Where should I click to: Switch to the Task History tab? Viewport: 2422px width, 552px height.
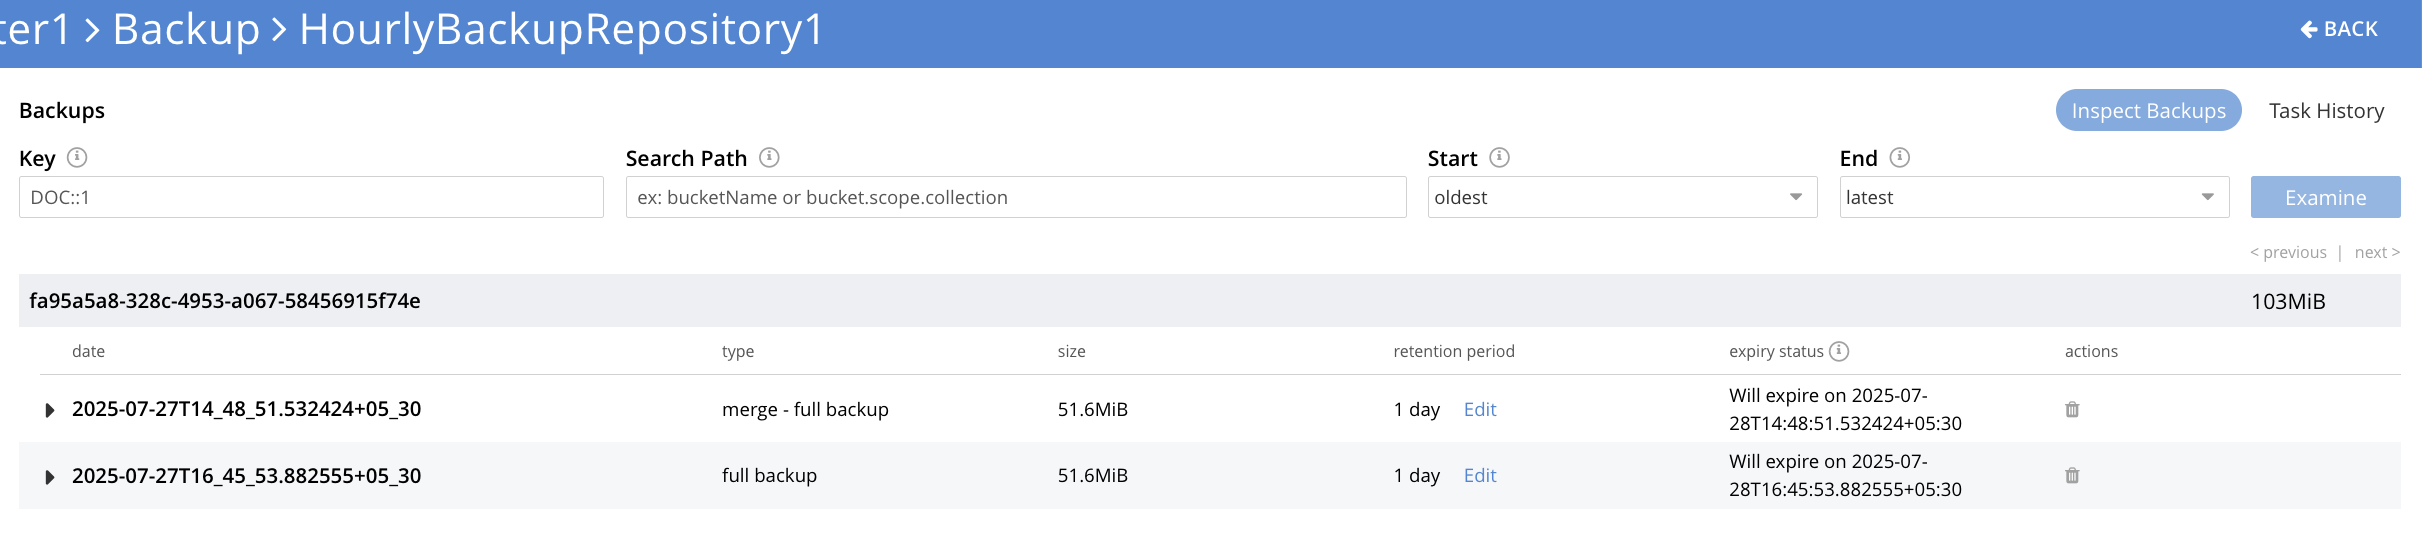click(x=2326, y=111)
